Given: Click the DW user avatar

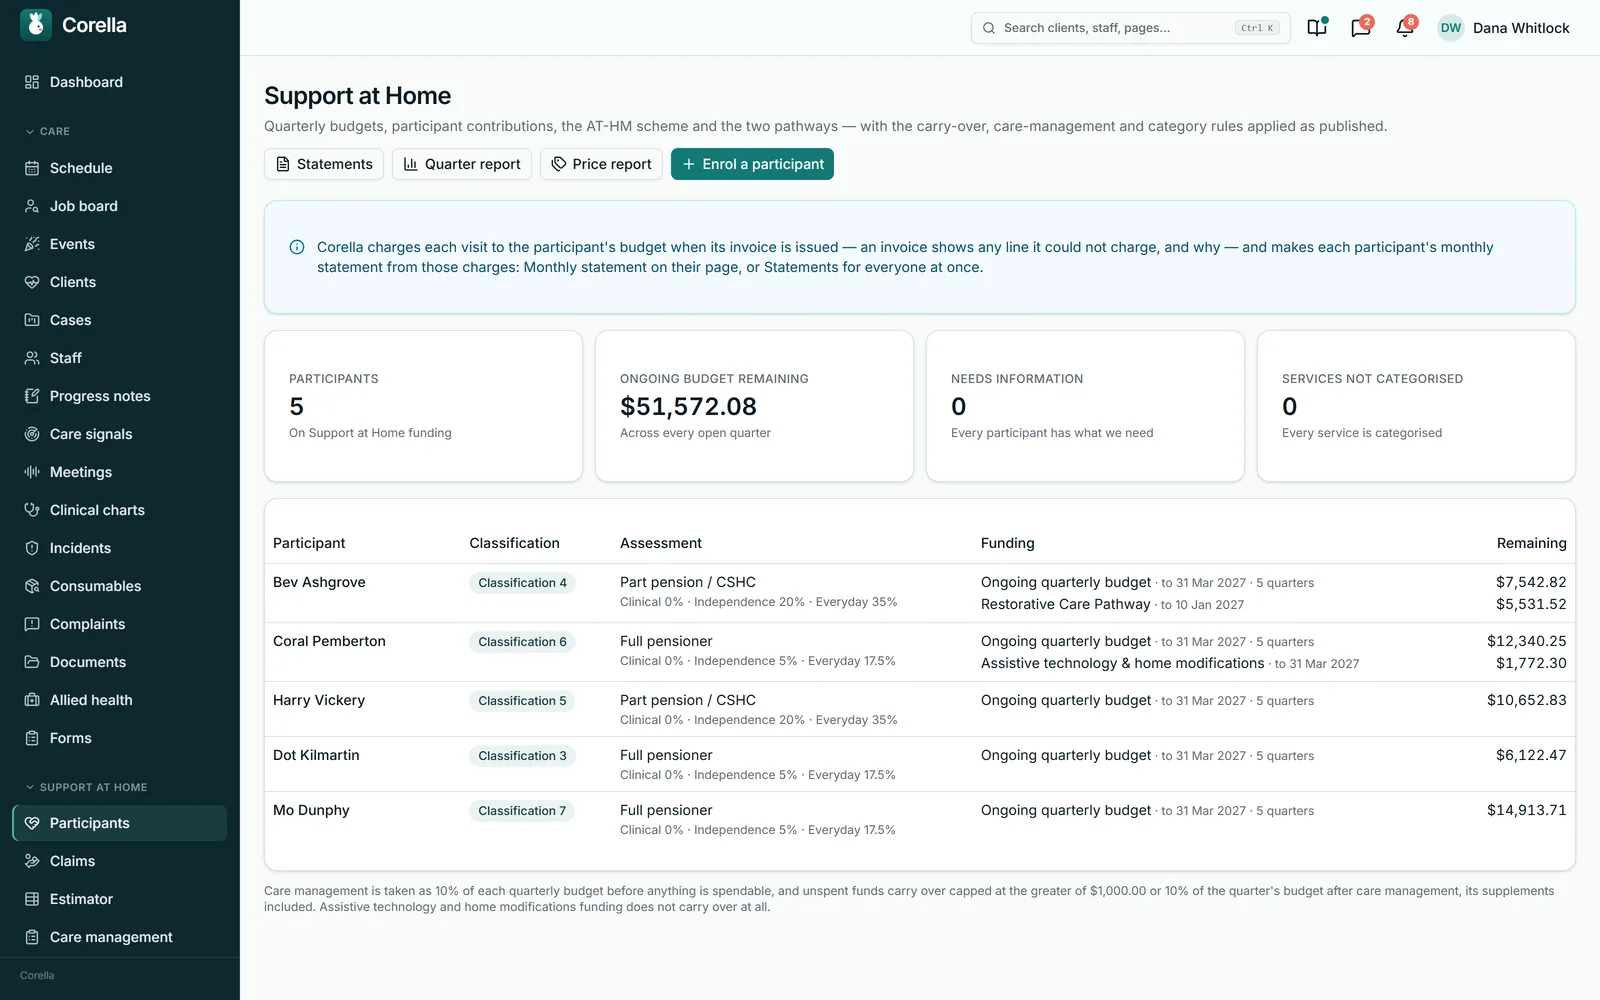Looking at the screenshot, I should pos(1451,28).
